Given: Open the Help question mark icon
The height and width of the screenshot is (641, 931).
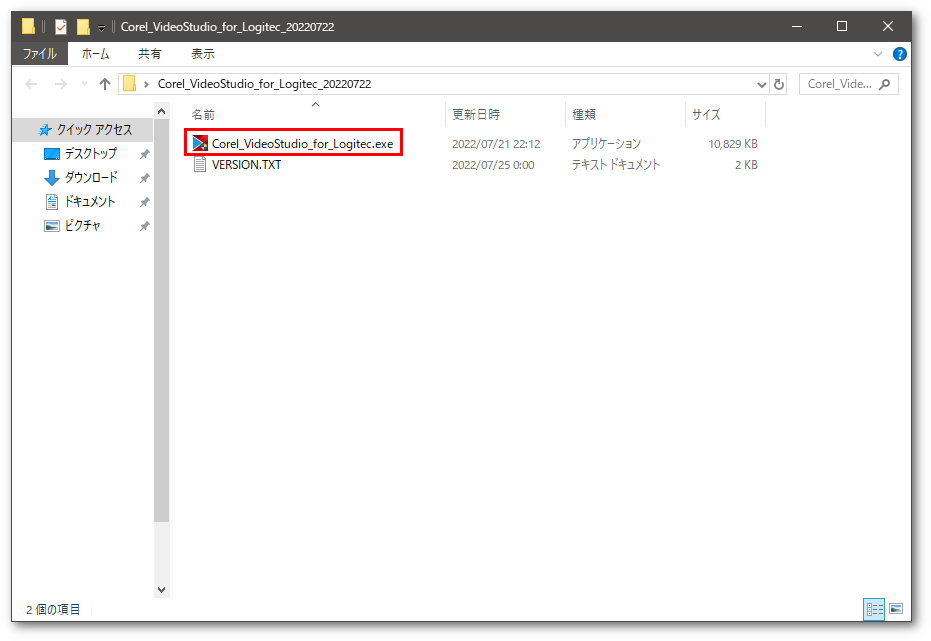Looking at the screenshot, I should (900, 54).
